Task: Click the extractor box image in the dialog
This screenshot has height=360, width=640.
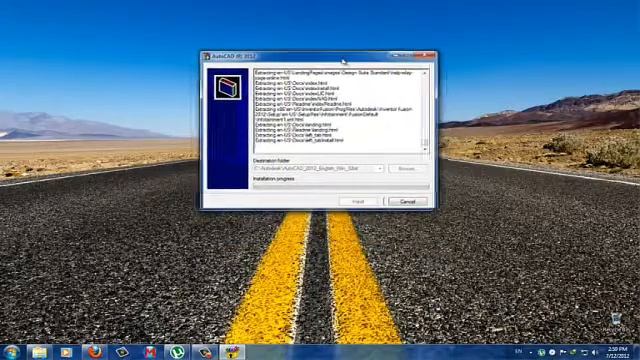Action: [227, 87]
